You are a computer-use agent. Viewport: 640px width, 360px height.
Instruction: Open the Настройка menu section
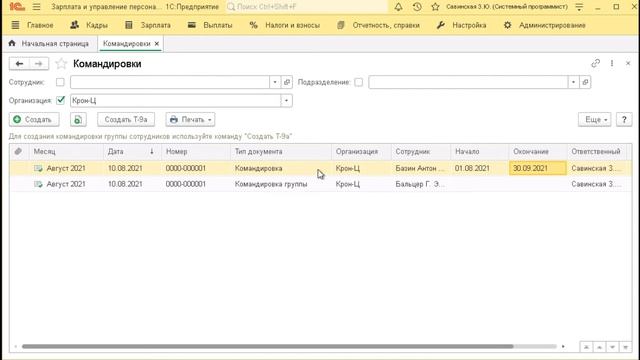461,25
